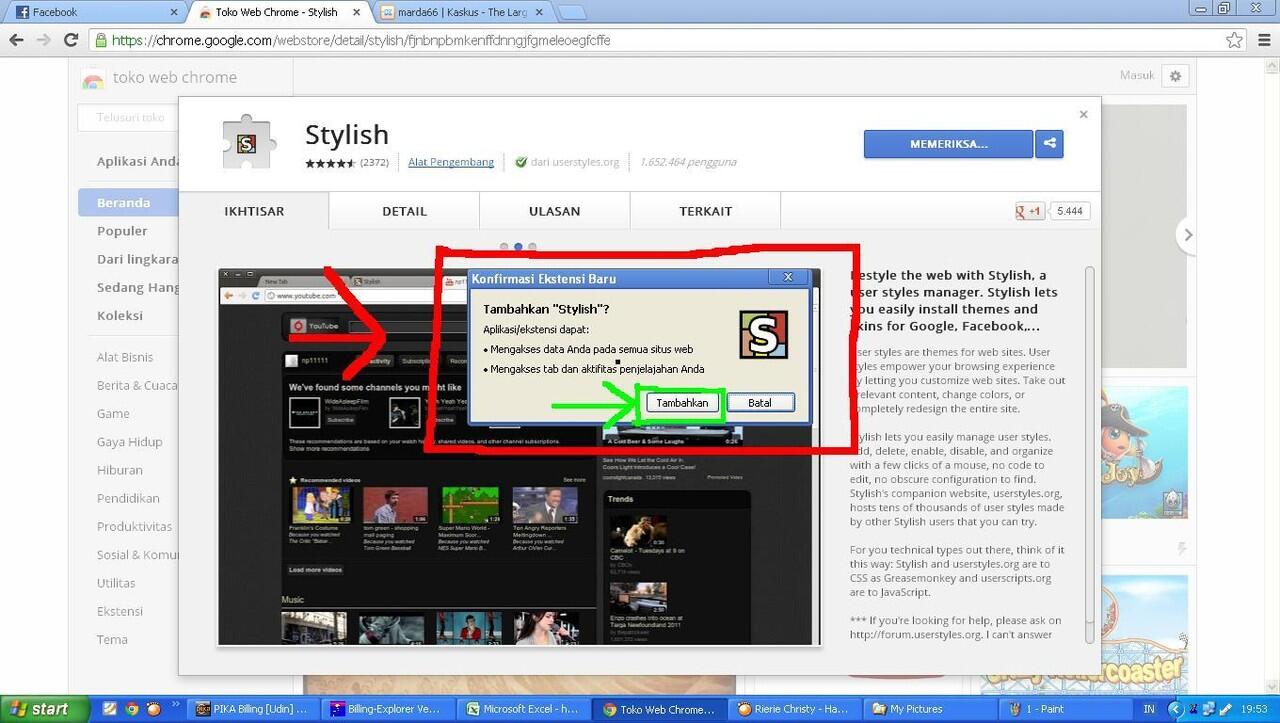Click Batal in the confirmation dialog
The height and width of the screenshot is (723, 1280).
[760, 403]
